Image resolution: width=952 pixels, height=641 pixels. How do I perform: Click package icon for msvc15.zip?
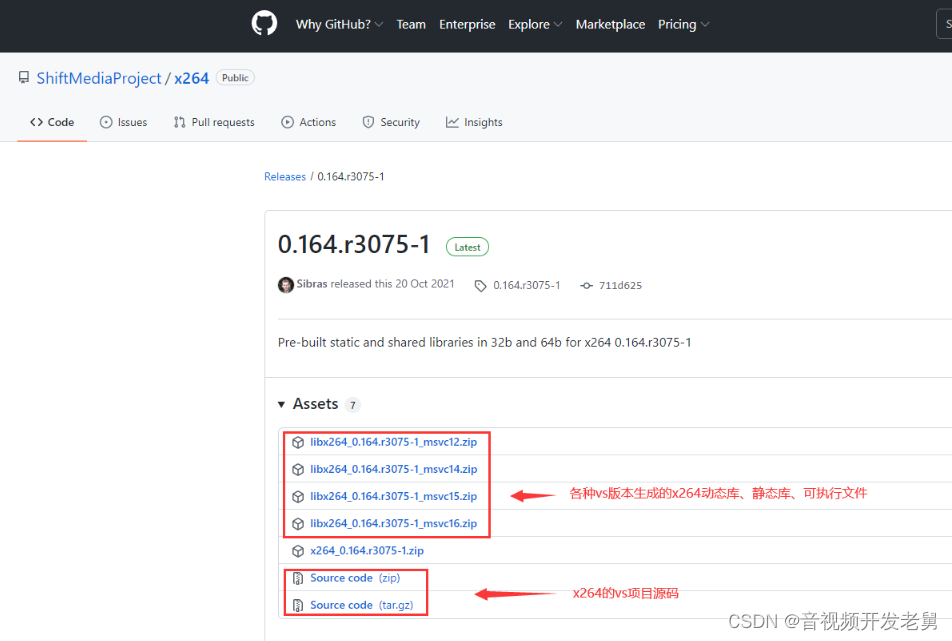[298, 497]
